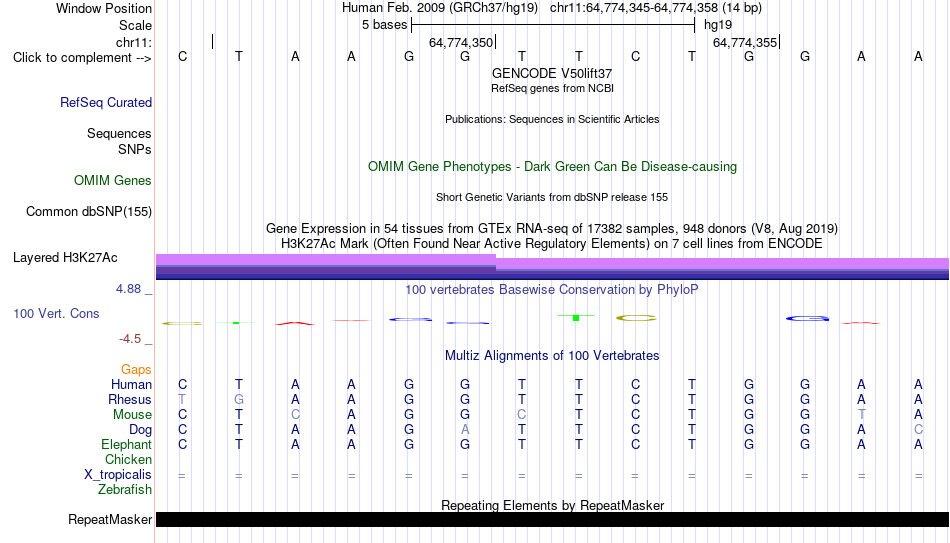
Task: Click the H3K27Ac Mark ENCODE track title
Action: point(552,244)
